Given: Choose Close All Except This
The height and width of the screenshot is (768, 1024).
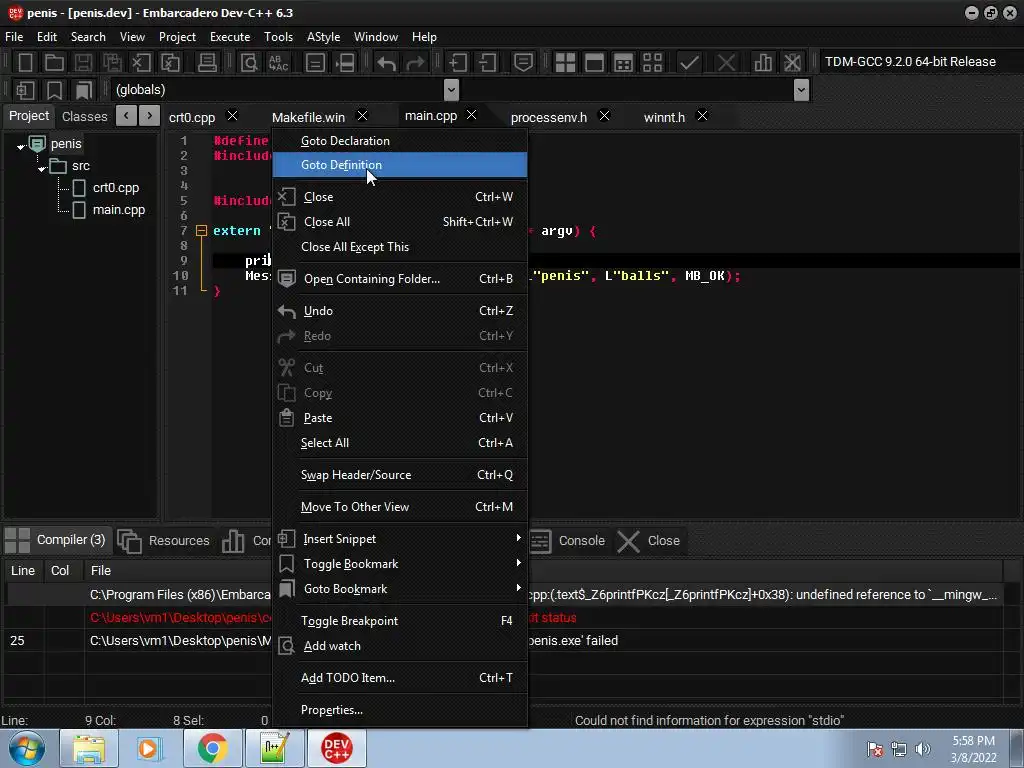Looking at the screenshot, I should [x=400, y=247].
